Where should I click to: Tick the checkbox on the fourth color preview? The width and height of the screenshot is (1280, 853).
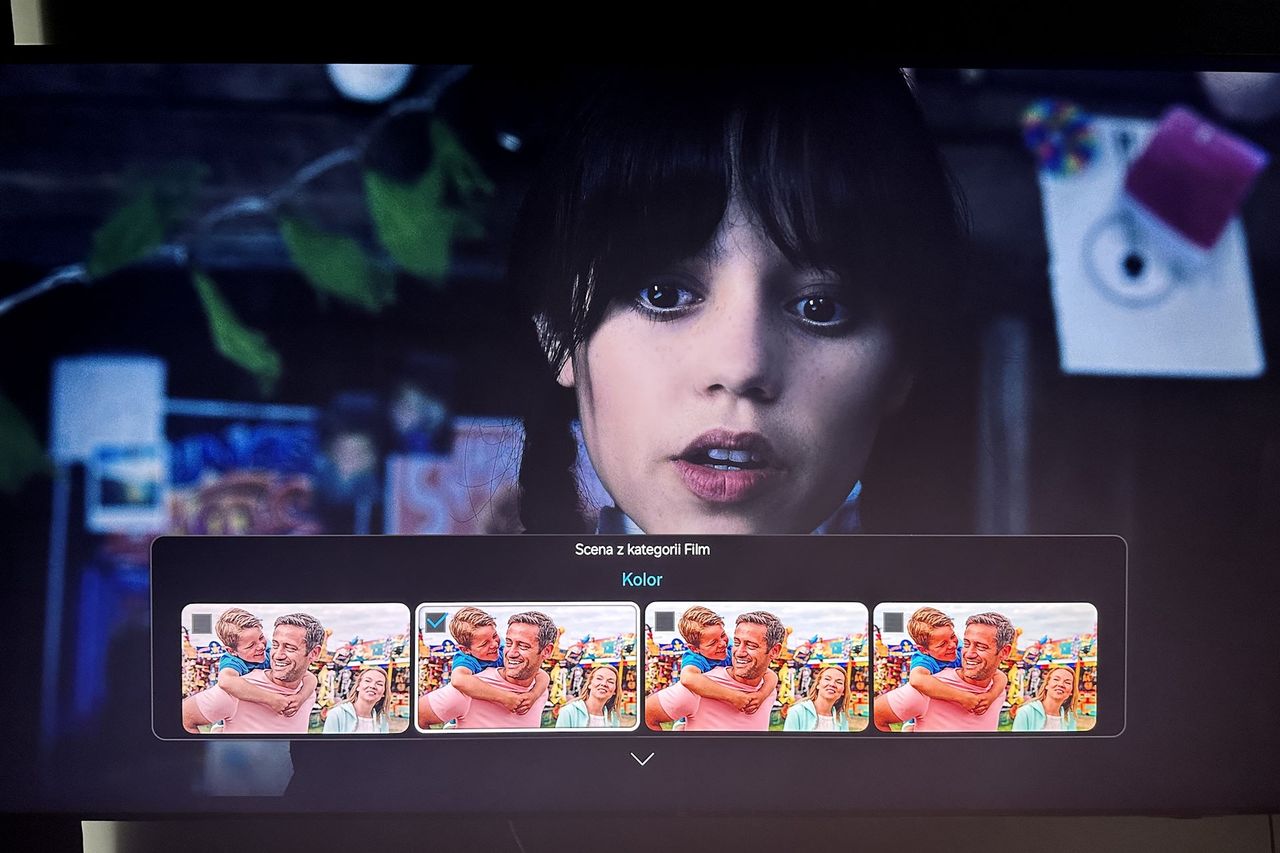point(893,622)
